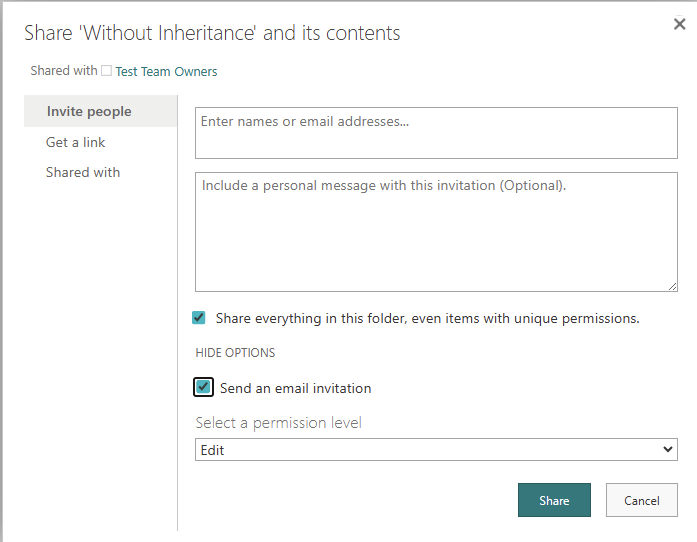Image resolution: width=697 pixels, height=542 pixels.
Task: Cancel the sharing dialog
Action: click(641, 500)
